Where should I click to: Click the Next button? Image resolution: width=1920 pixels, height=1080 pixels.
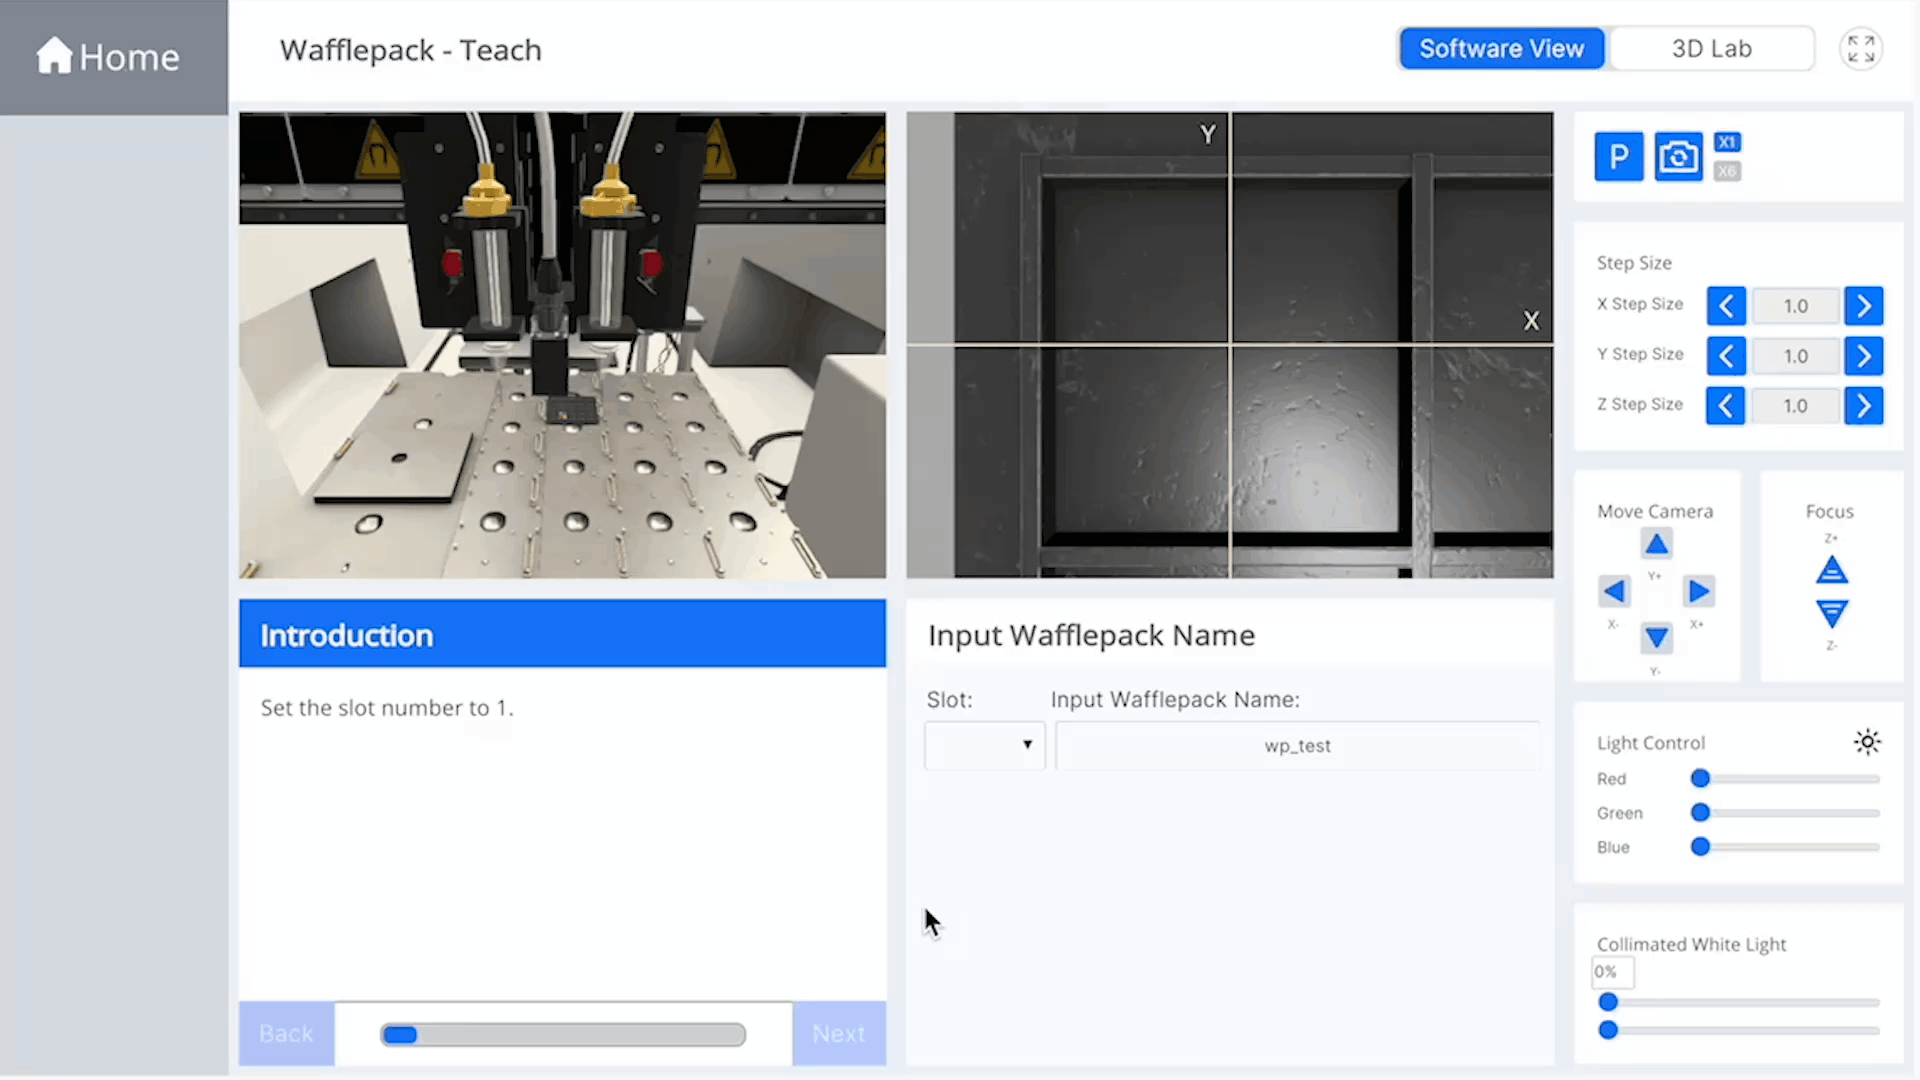click(x=838, y=1033)
